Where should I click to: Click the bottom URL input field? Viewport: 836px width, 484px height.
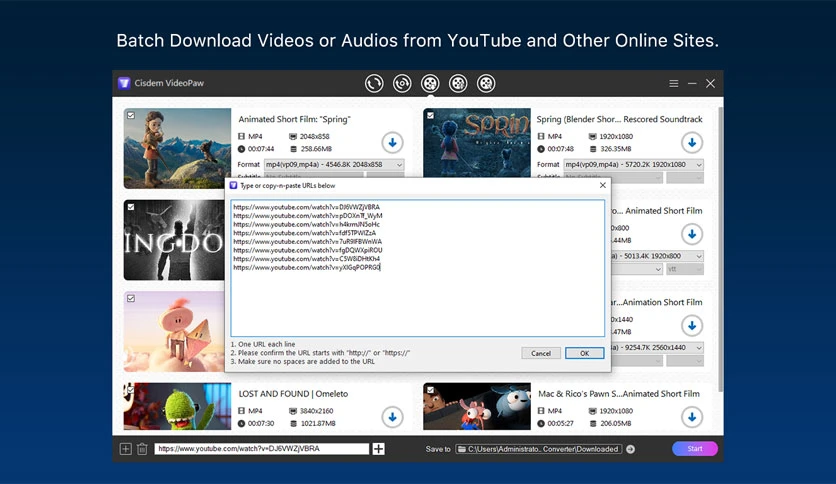(262, 449)
